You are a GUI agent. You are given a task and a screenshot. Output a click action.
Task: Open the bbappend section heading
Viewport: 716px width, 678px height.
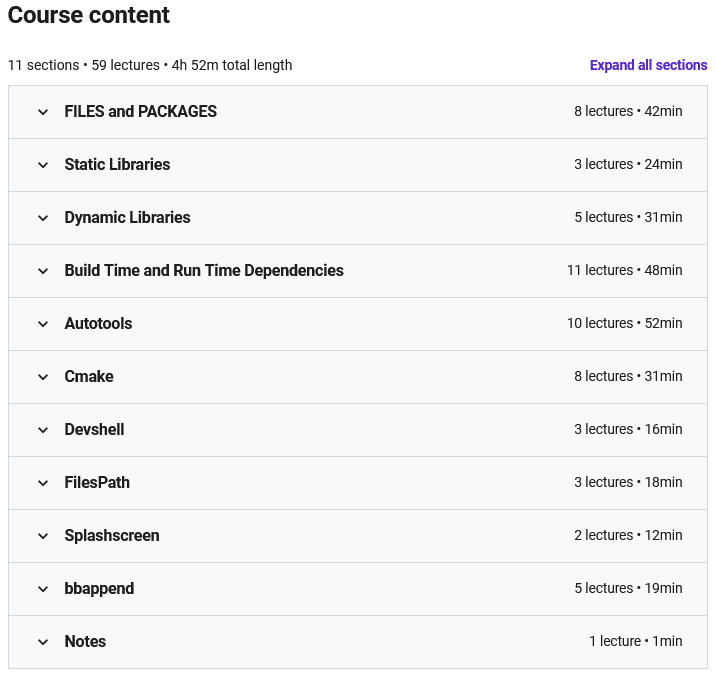pos(99,589)
